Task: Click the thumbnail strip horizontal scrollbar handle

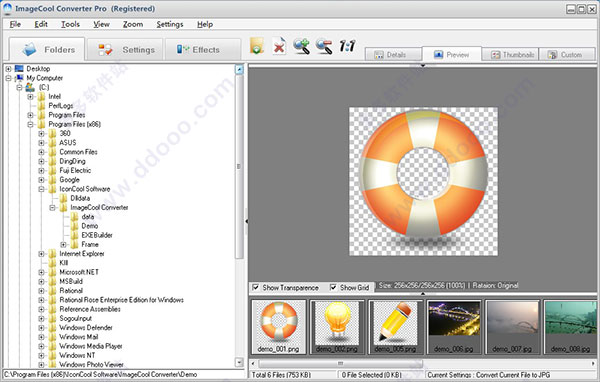Action: point(340,363)
